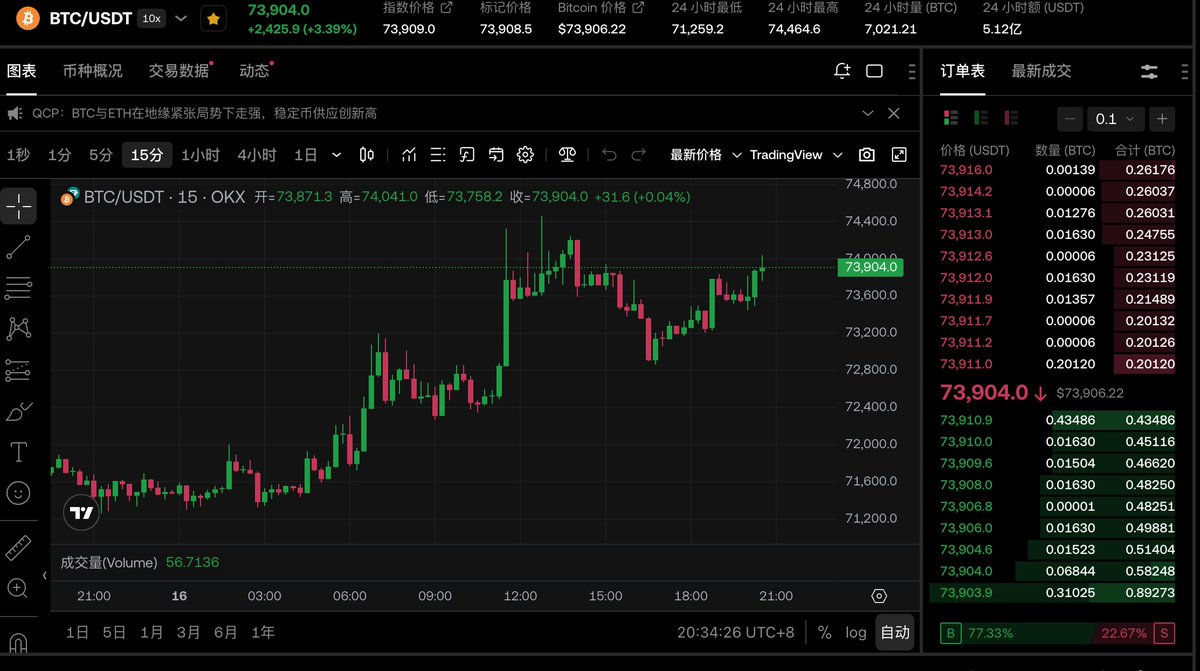Viewport: 1200px width, 671px height.
Task: Set chart range to 1年
Action: click(x=263, y=632)
